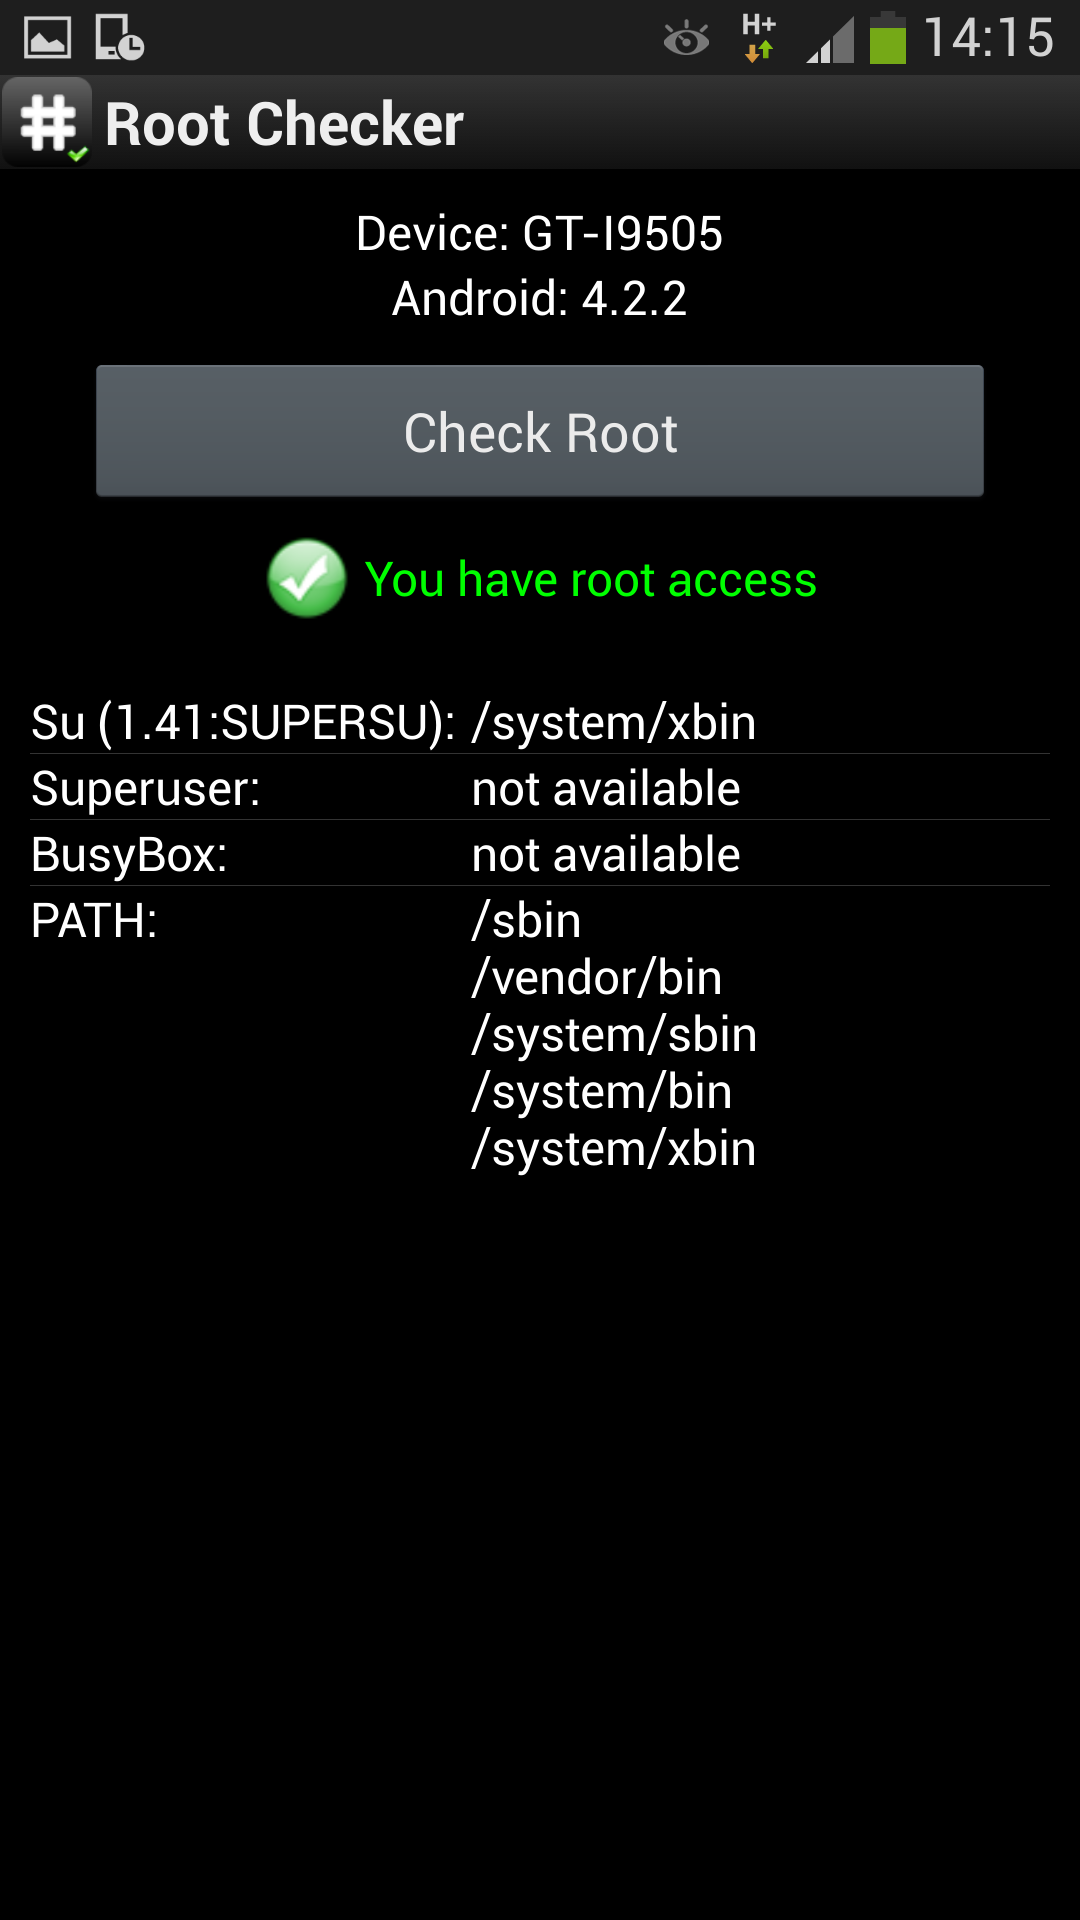Tap the PATH label
Screen dimensions: 1080x1920
coord(94,920)
